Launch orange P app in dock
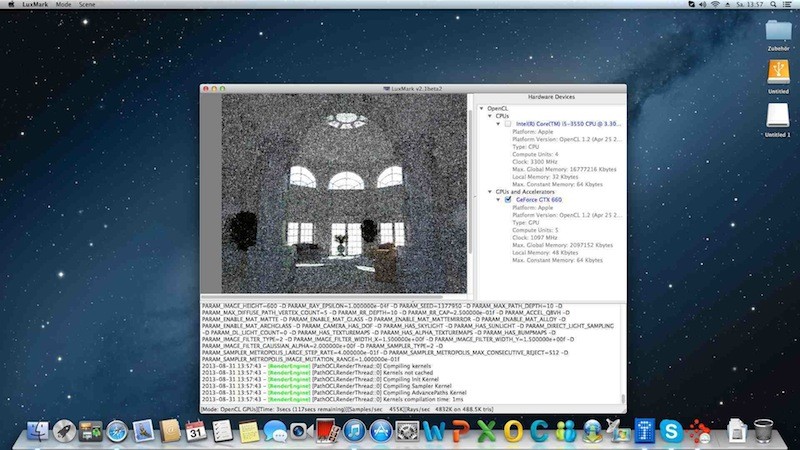 460,432
